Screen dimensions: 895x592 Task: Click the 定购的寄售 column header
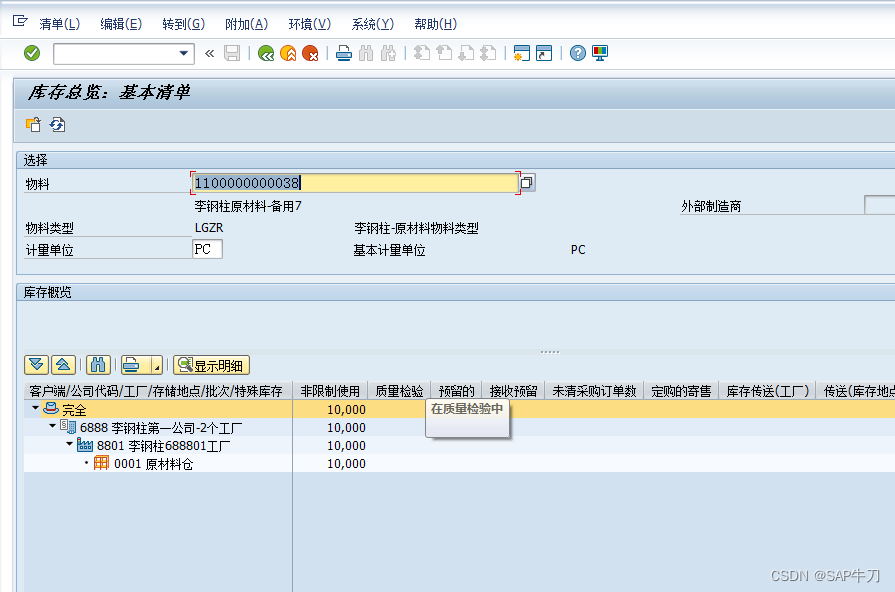click(x=681, y=390)
